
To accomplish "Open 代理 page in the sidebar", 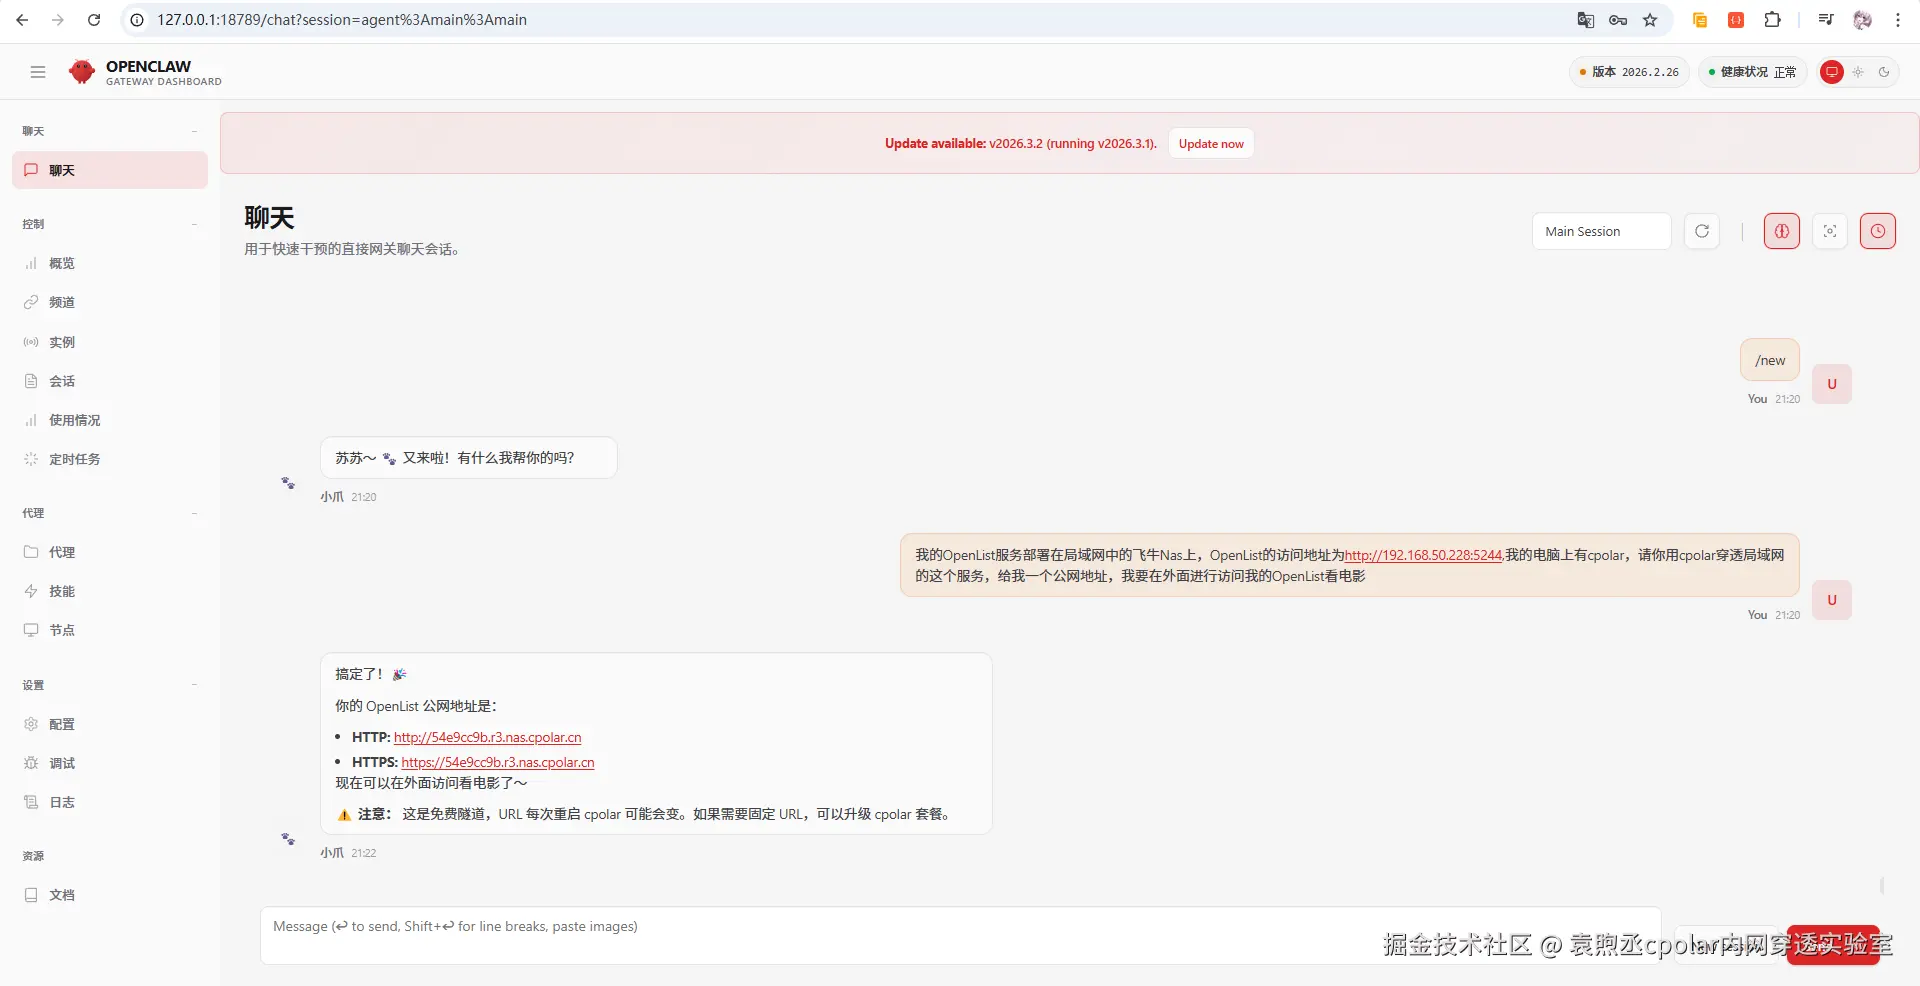I will pyautogui.click(x=110, y=552).
